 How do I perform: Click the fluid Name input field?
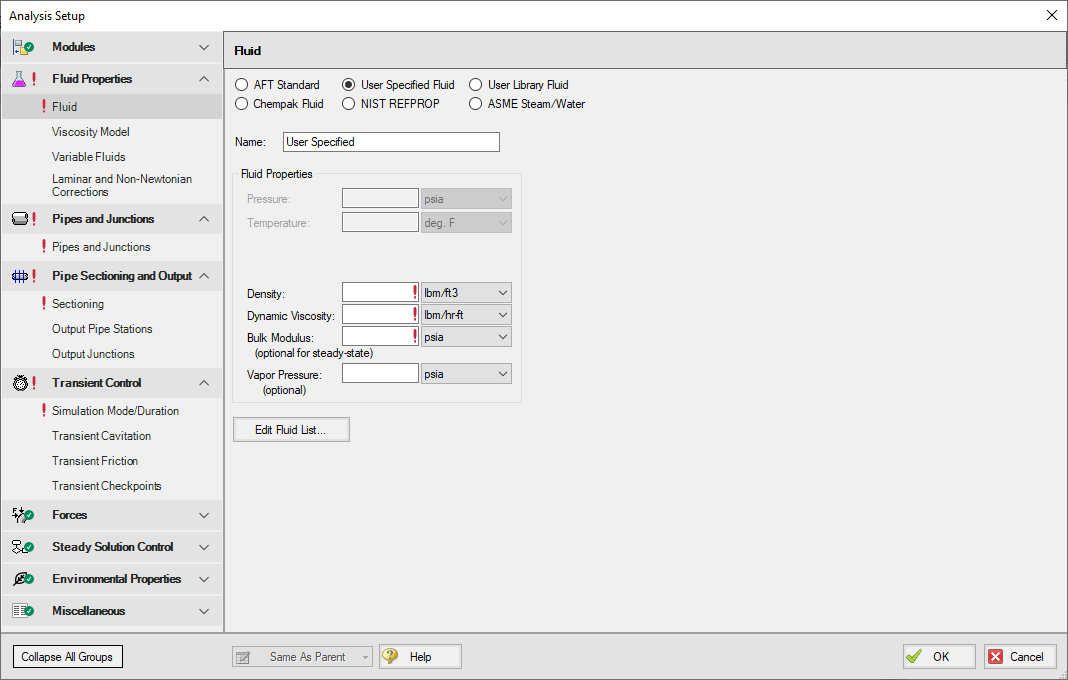tap(390, 141)
